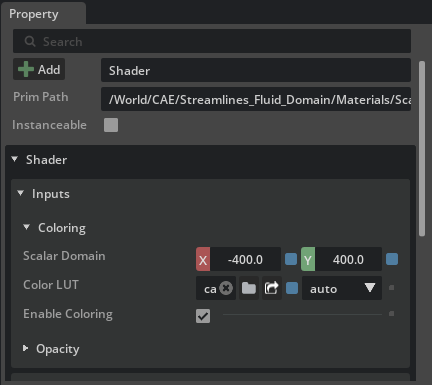Screen dimensions: 432x385
Task: Click the Instanceable label
Action: click(49, 125)
